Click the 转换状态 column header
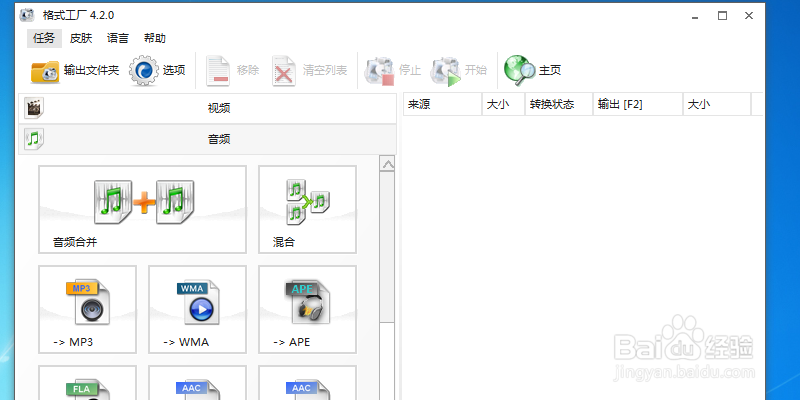Image resolution: width=800 pixels, height=400 pixels. pyautogui.click(x=559, y=105)
